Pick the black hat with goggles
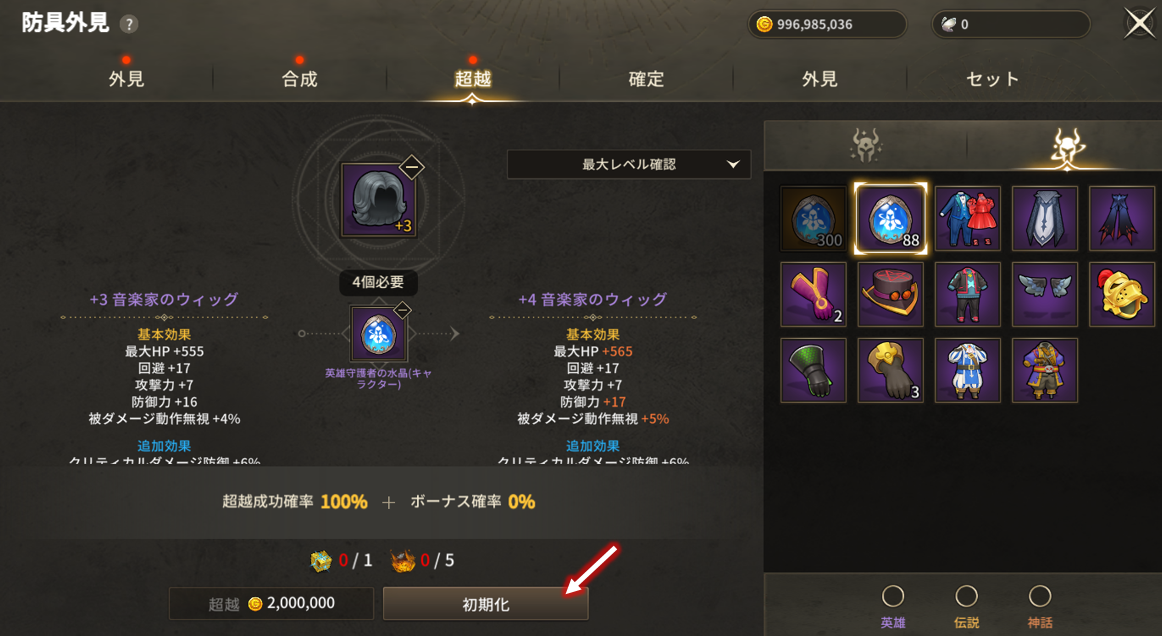 890,294
